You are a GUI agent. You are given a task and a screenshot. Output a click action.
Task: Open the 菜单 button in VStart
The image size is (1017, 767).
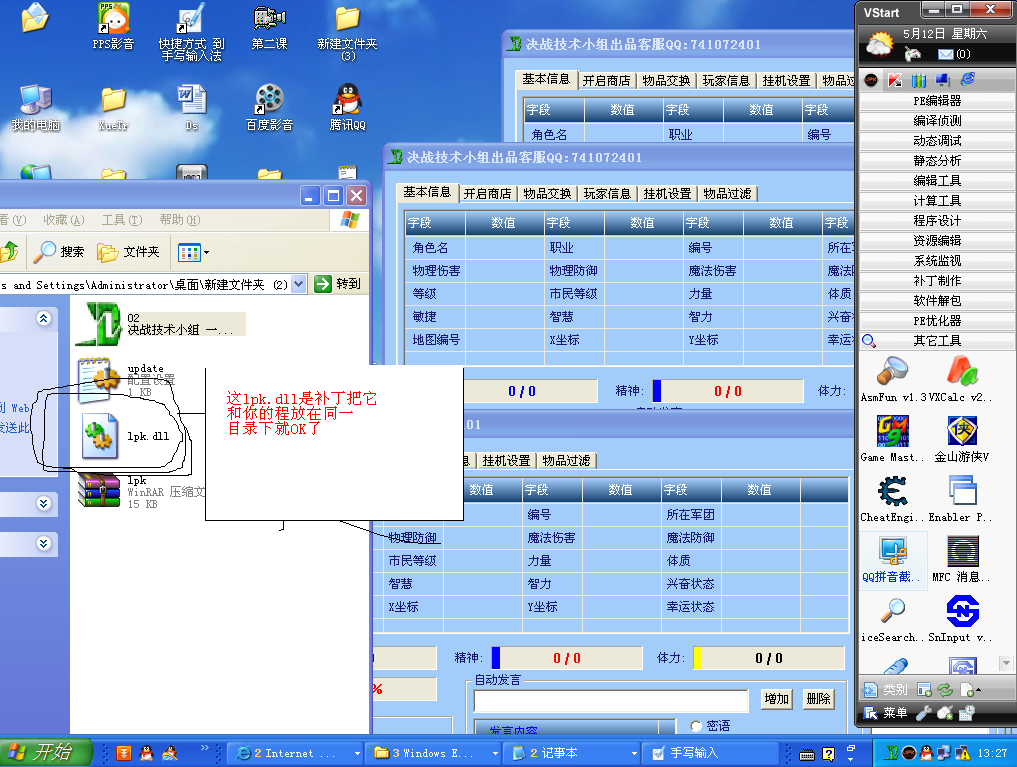(886, 713)
